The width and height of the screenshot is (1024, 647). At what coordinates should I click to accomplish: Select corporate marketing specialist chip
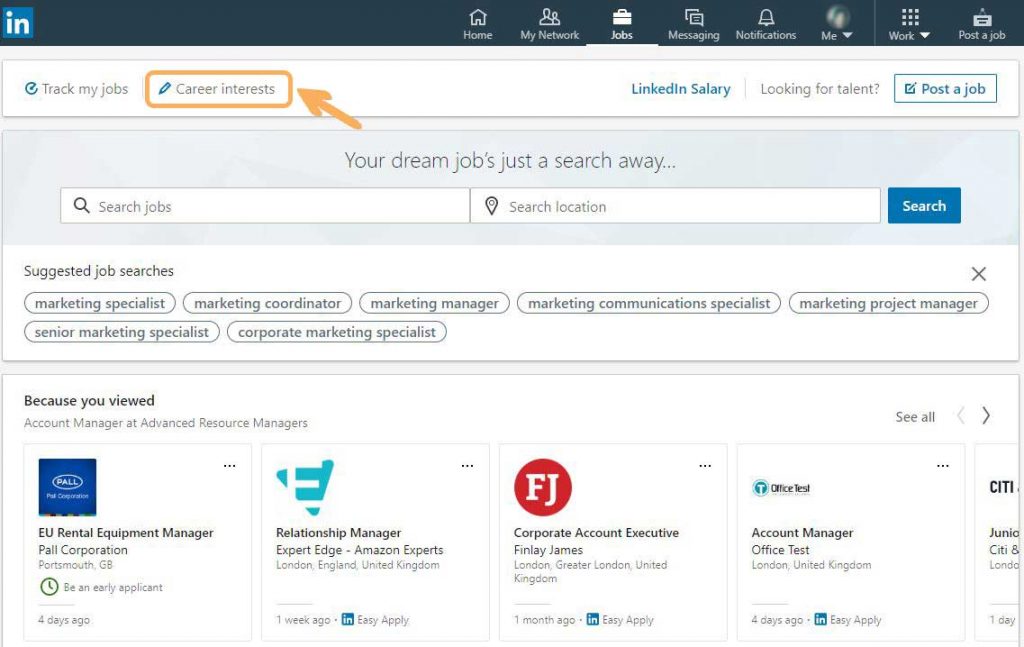tap(337, 332)
